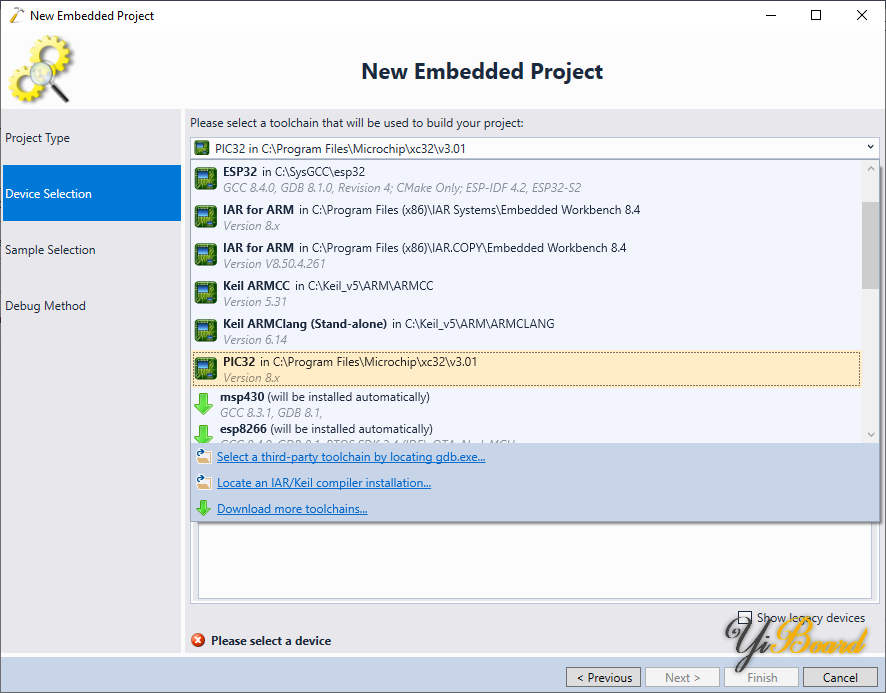Click the red error icon by device message

198,640
